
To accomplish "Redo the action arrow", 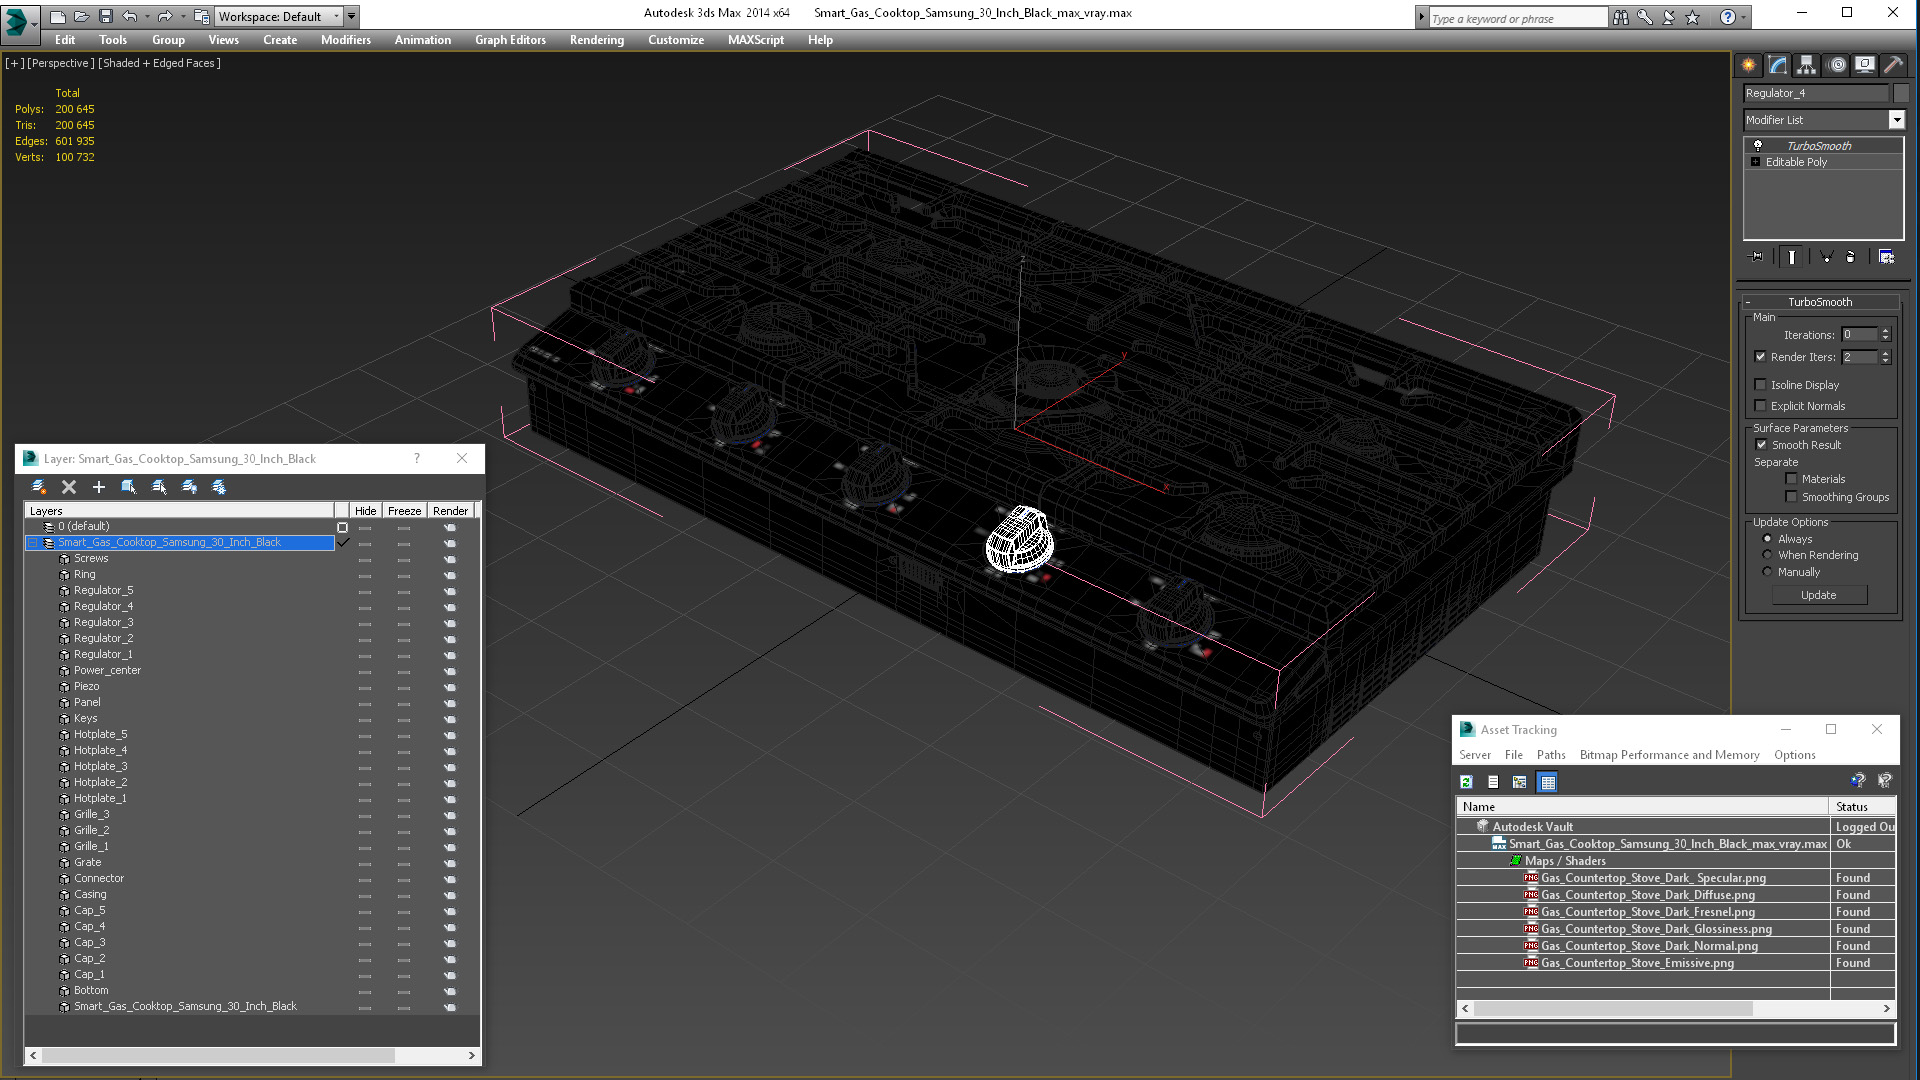I will (x=165, y=16).
